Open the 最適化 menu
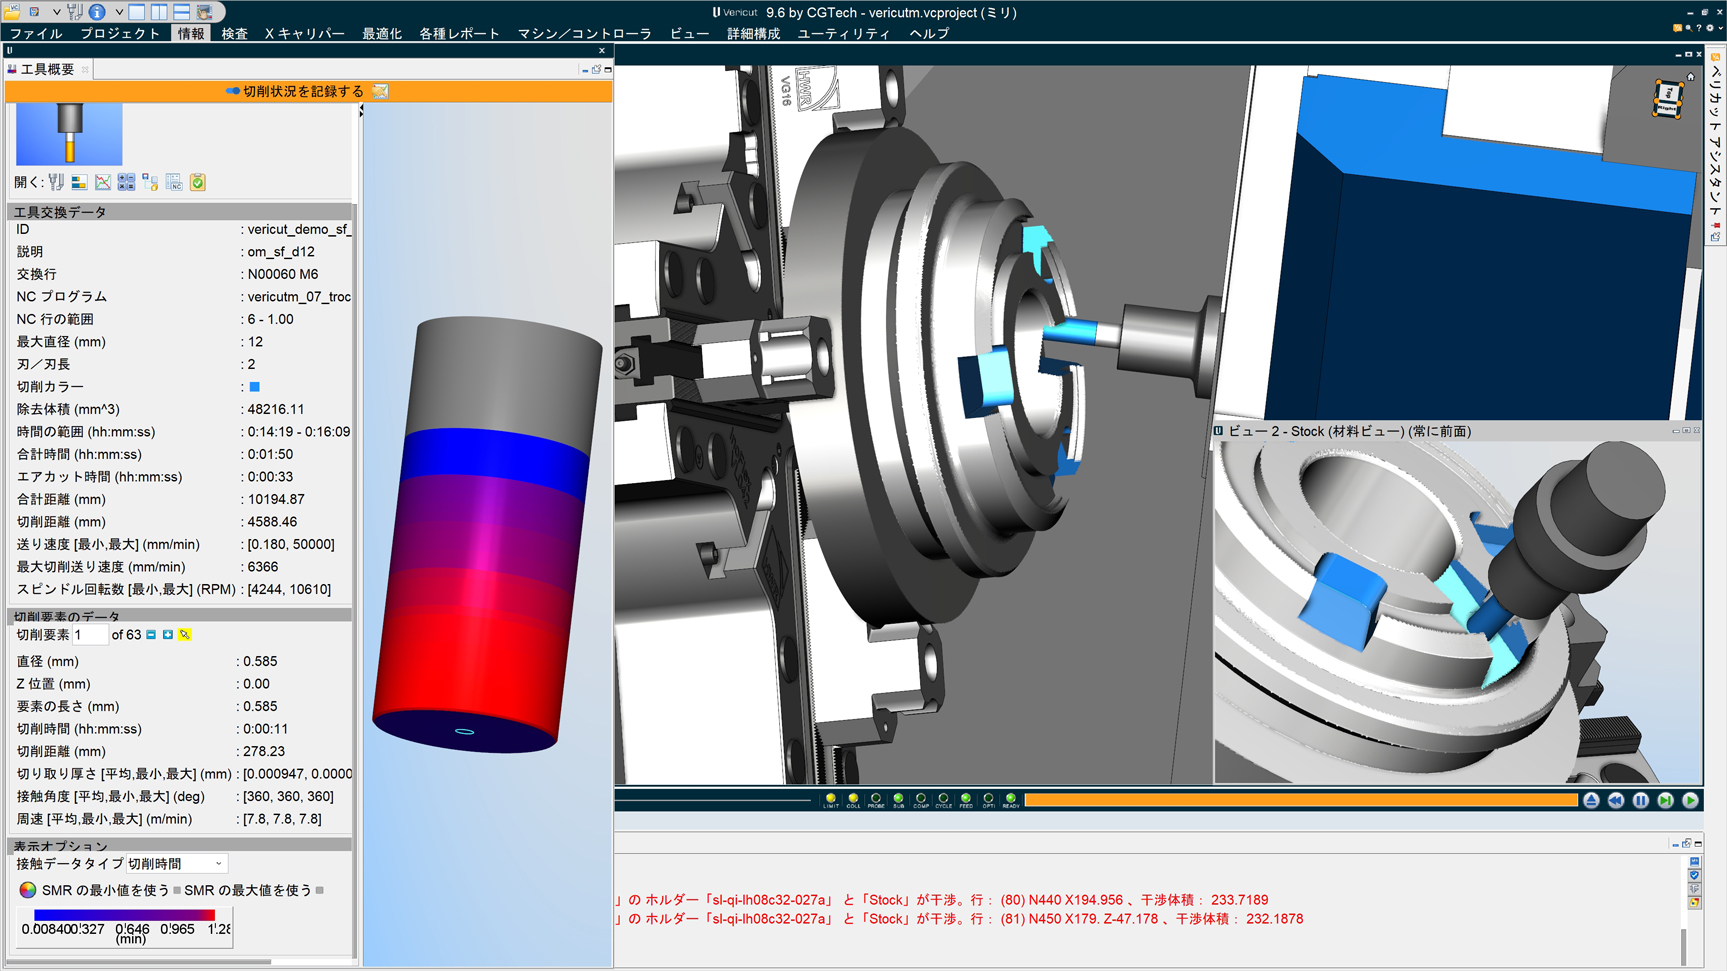The width and height of the screenshot is (1727, 971). click(x=381, y=33)
